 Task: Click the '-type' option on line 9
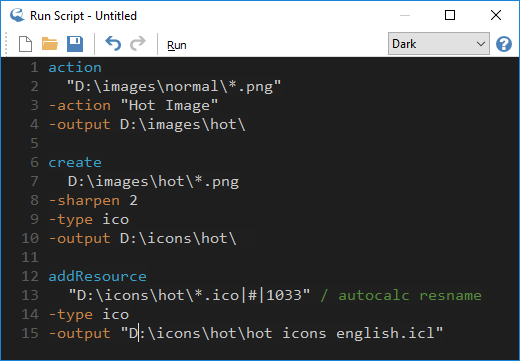(x=71, y=220)
